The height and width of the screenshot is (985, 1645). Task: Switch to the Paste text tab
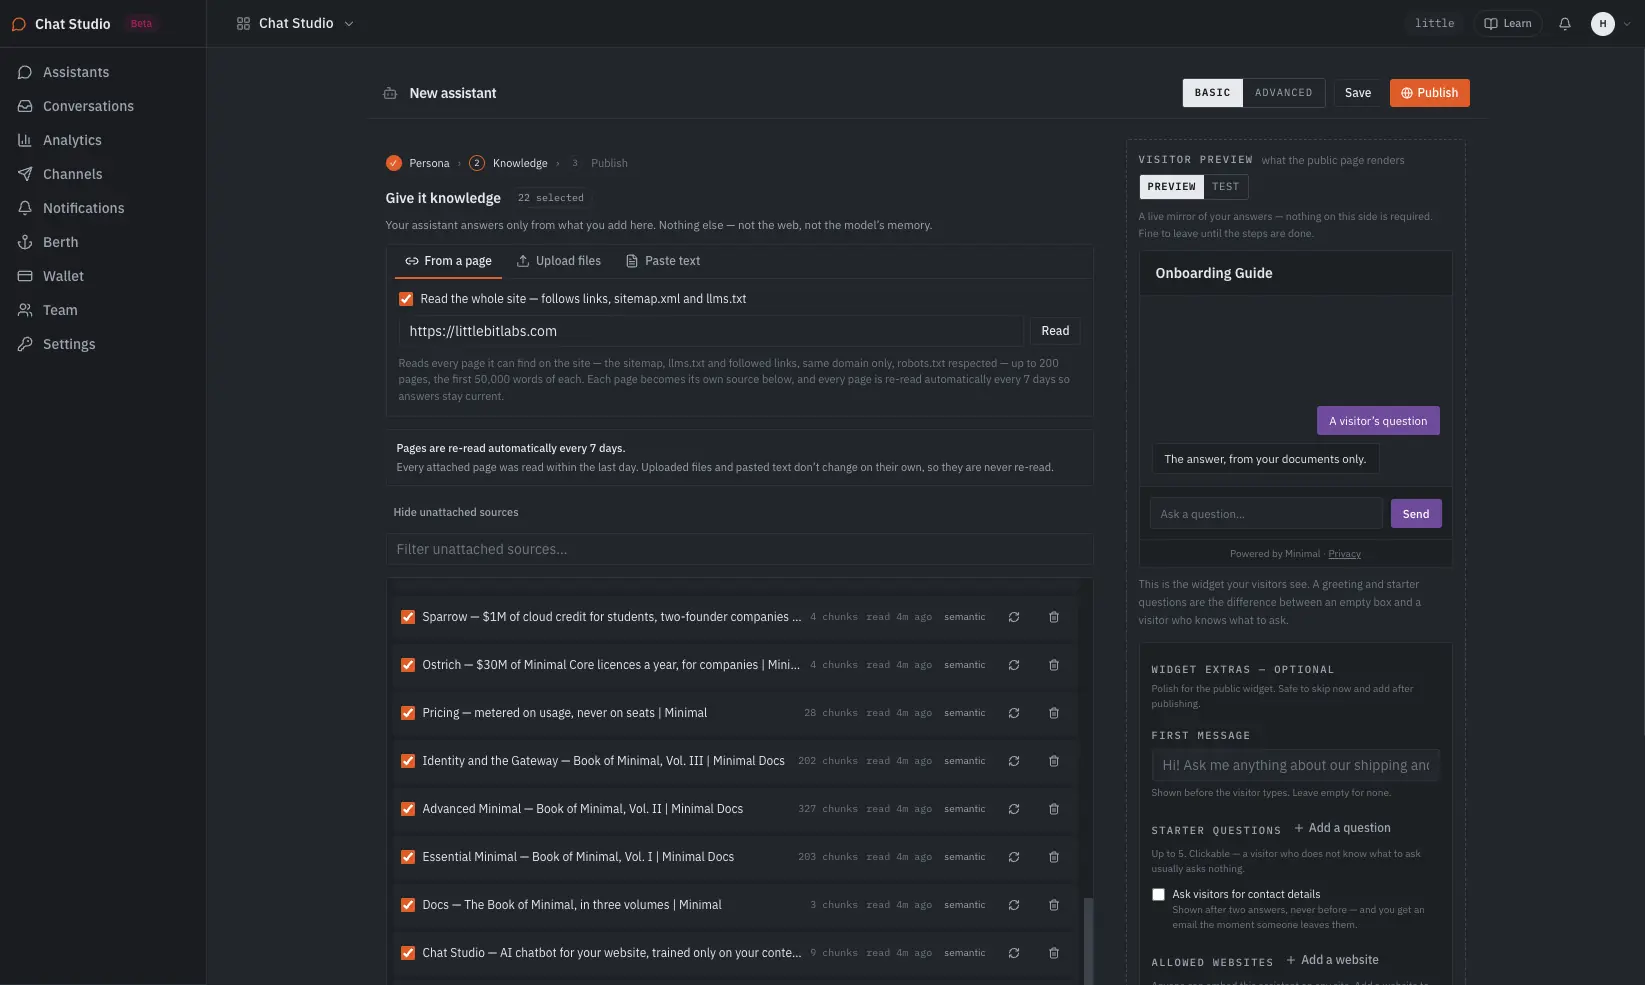[663, 261]
